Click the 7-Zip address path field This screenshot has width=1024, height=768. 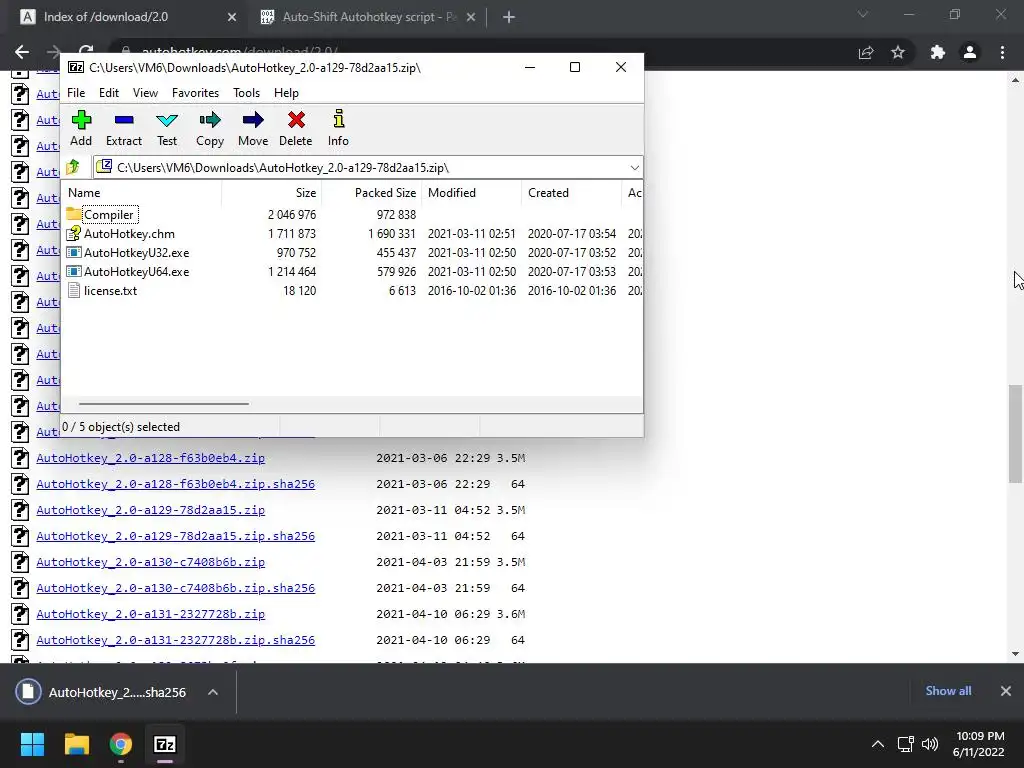[x=368, y=168]
